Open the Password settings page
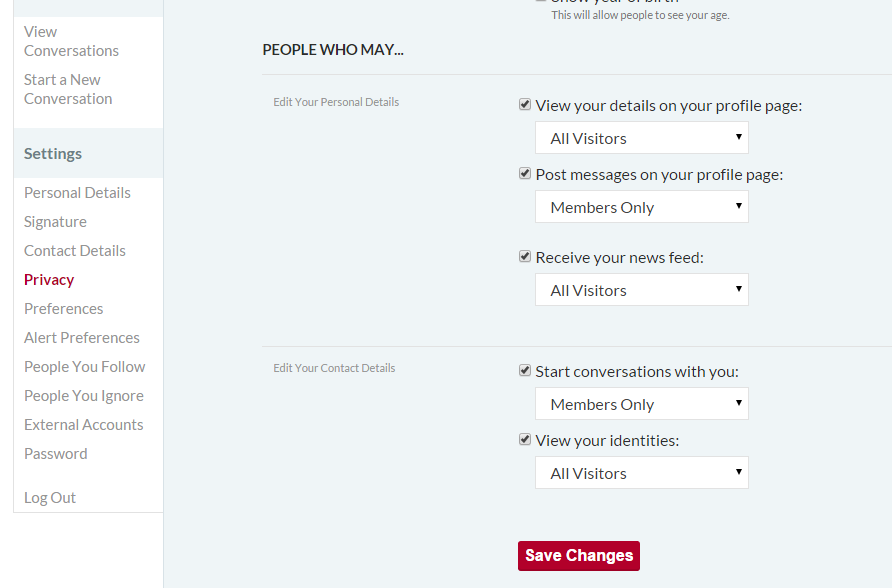This screenshot has height=588, width=892. click(55, 453)
